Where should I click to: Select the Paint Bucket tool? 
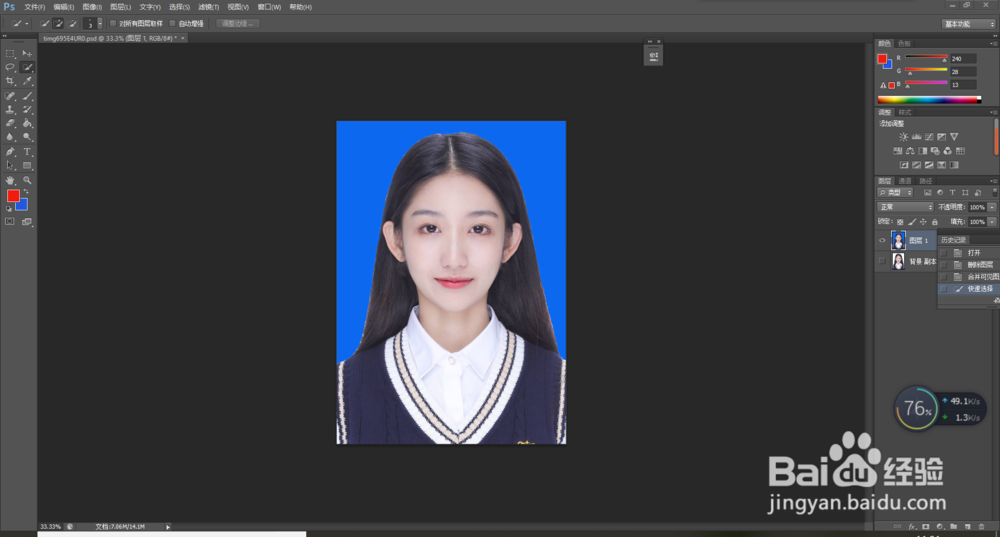(27, 123)
